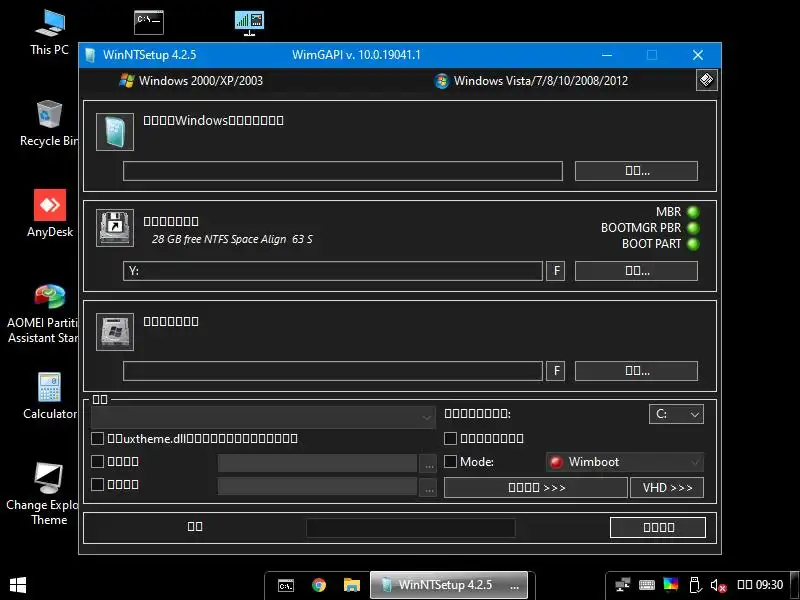Image resolution: width=800 pixels, height=600 pixels.
Task: Click the VHD >>> button
Action: [667, 488]
